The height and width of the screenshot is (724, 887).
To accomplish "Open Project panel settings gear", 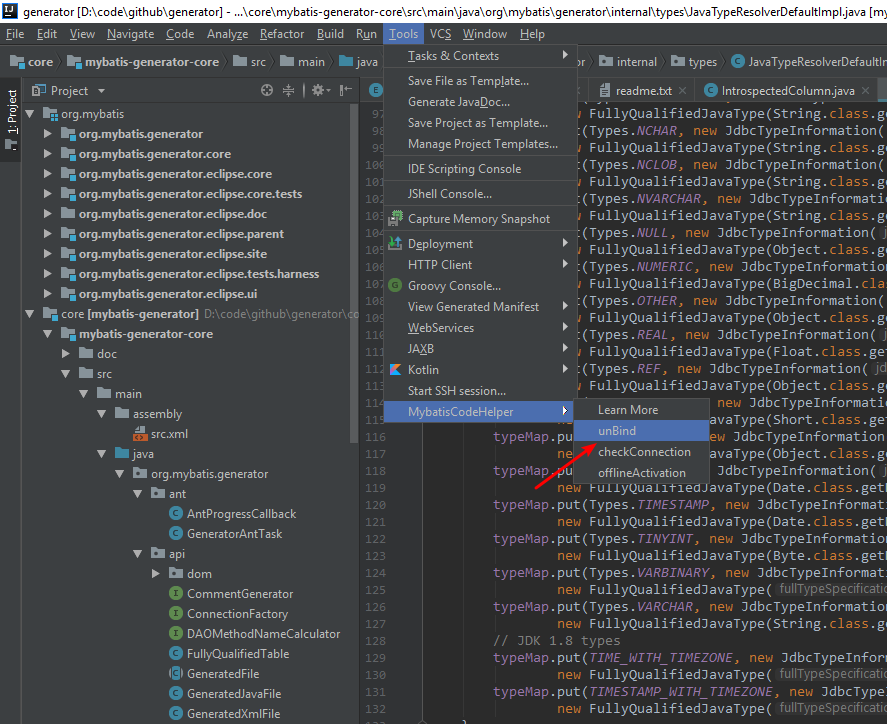I will tap(318, 90).
